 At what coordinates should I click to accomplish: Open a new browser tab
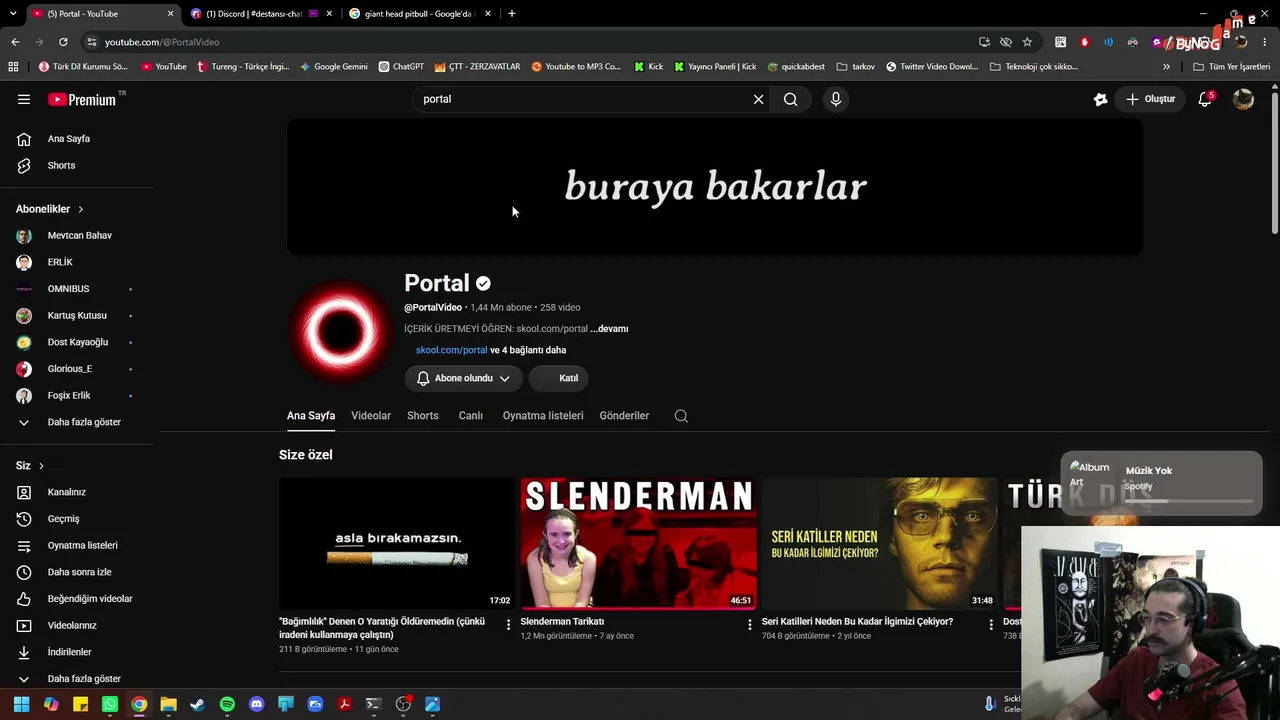[512, 14]
